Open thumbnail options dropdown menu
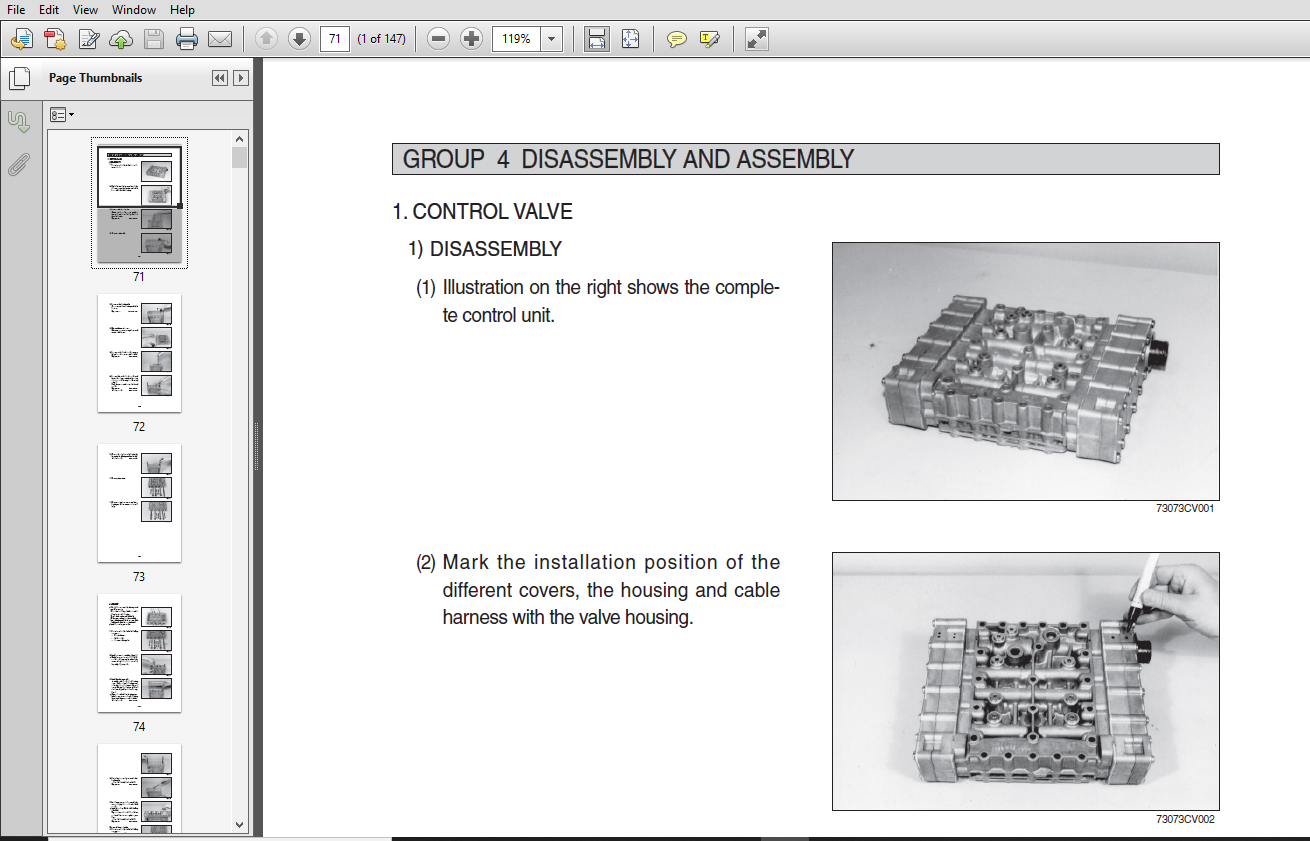This screenshot has height=841, width=1310. (x=62, y=115)
